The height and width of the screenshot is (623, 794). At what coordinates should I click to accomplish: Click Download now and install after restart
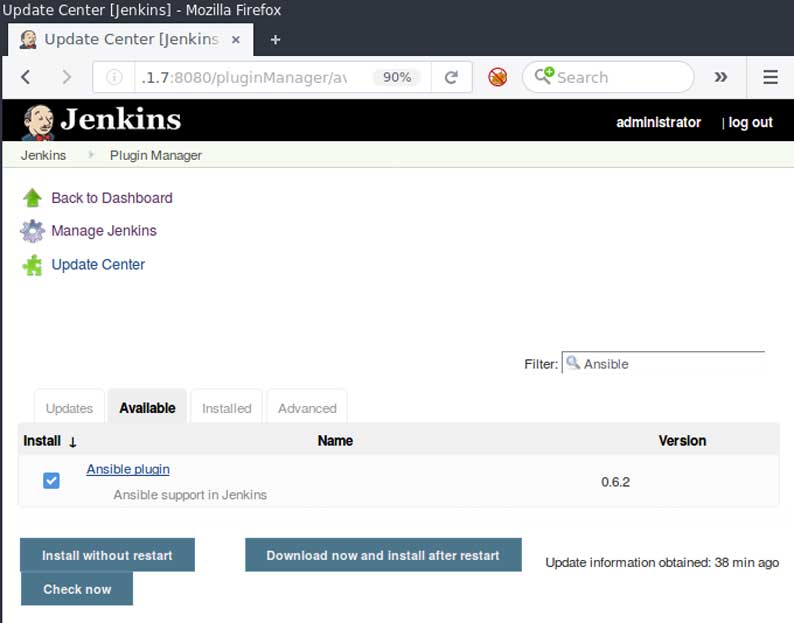383,555
